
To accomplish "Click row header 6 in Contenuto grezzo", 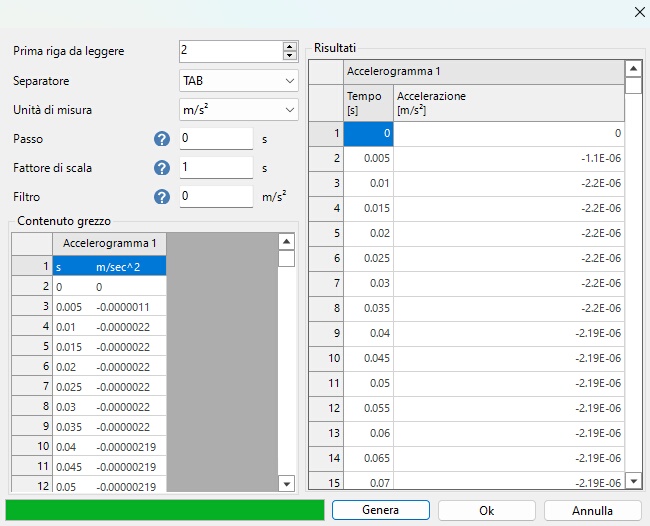I will click(x=32, y=366).
